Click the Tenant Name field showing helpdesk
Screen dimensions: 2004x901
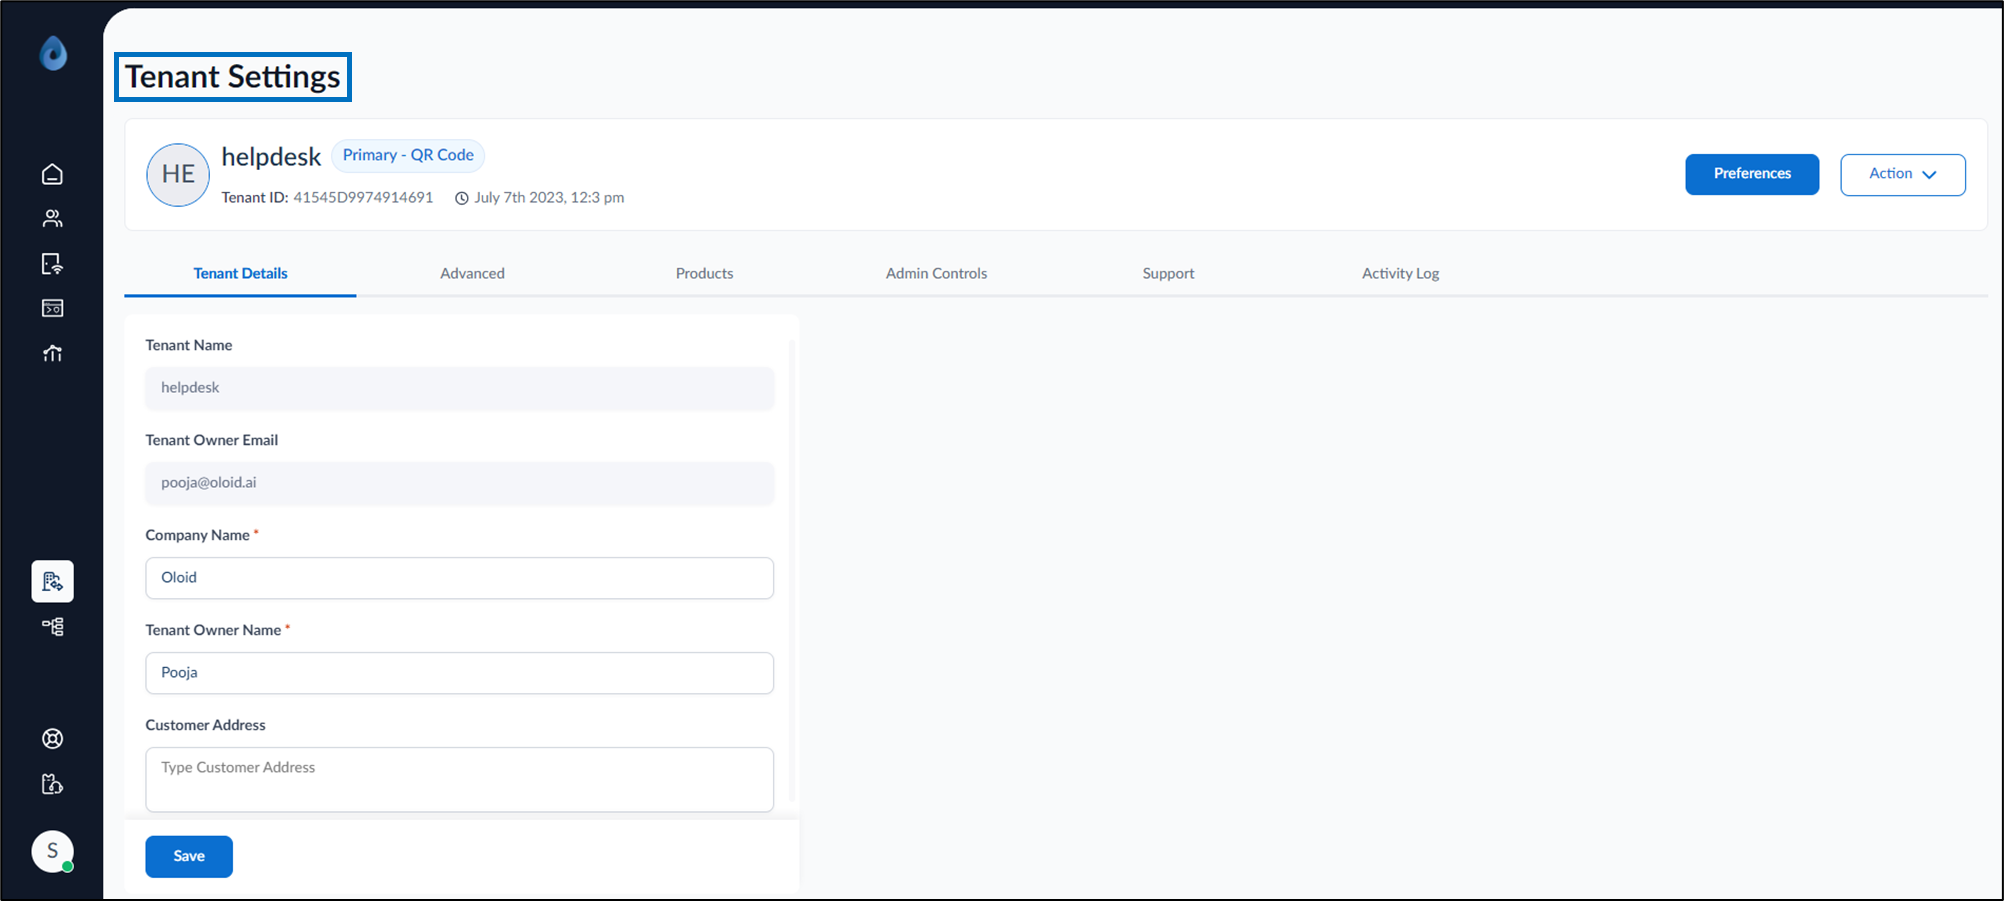tap(460, 388)
